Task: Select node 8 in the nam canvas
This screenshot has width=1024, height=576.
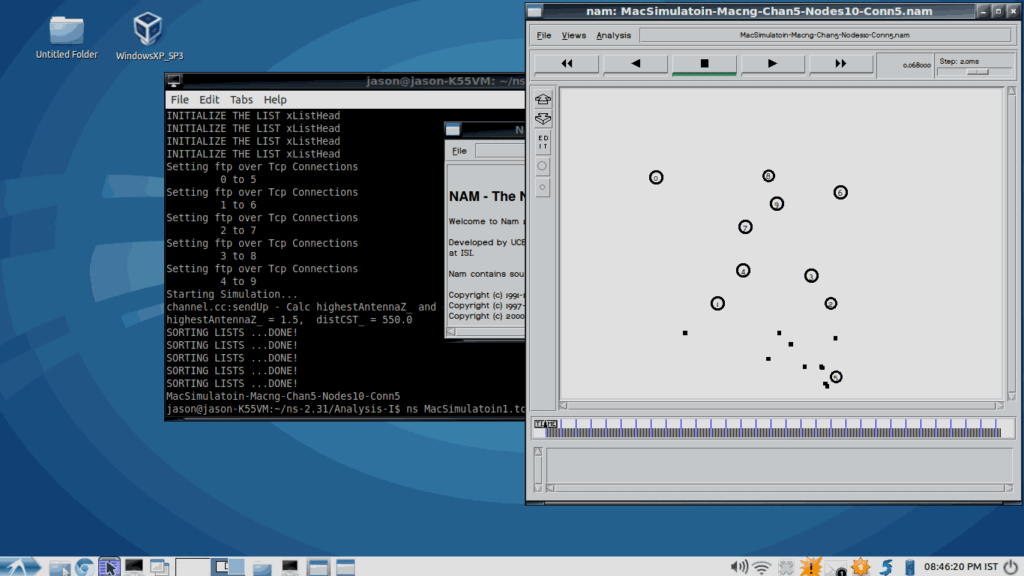Action: click(768, 176)
